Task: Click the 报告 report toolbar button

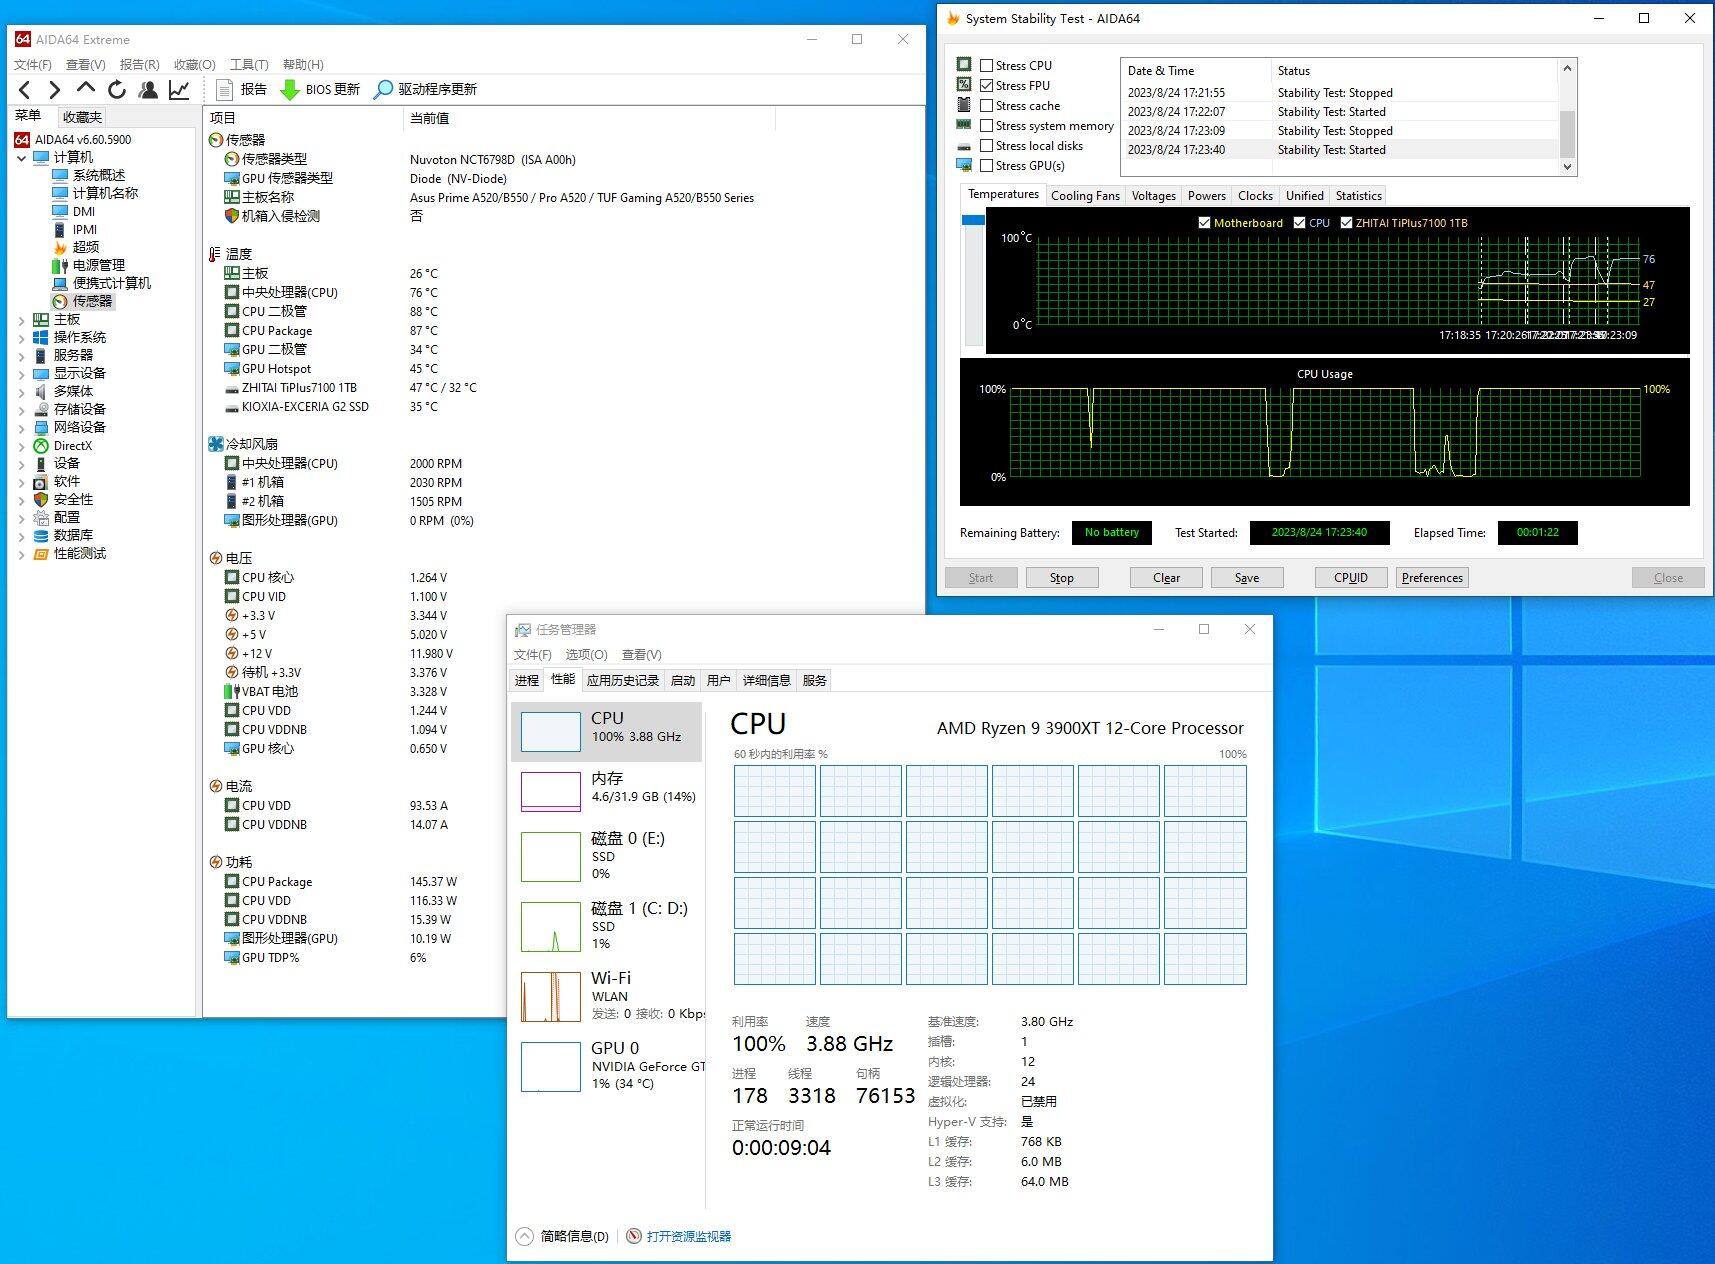Action: 241,90
